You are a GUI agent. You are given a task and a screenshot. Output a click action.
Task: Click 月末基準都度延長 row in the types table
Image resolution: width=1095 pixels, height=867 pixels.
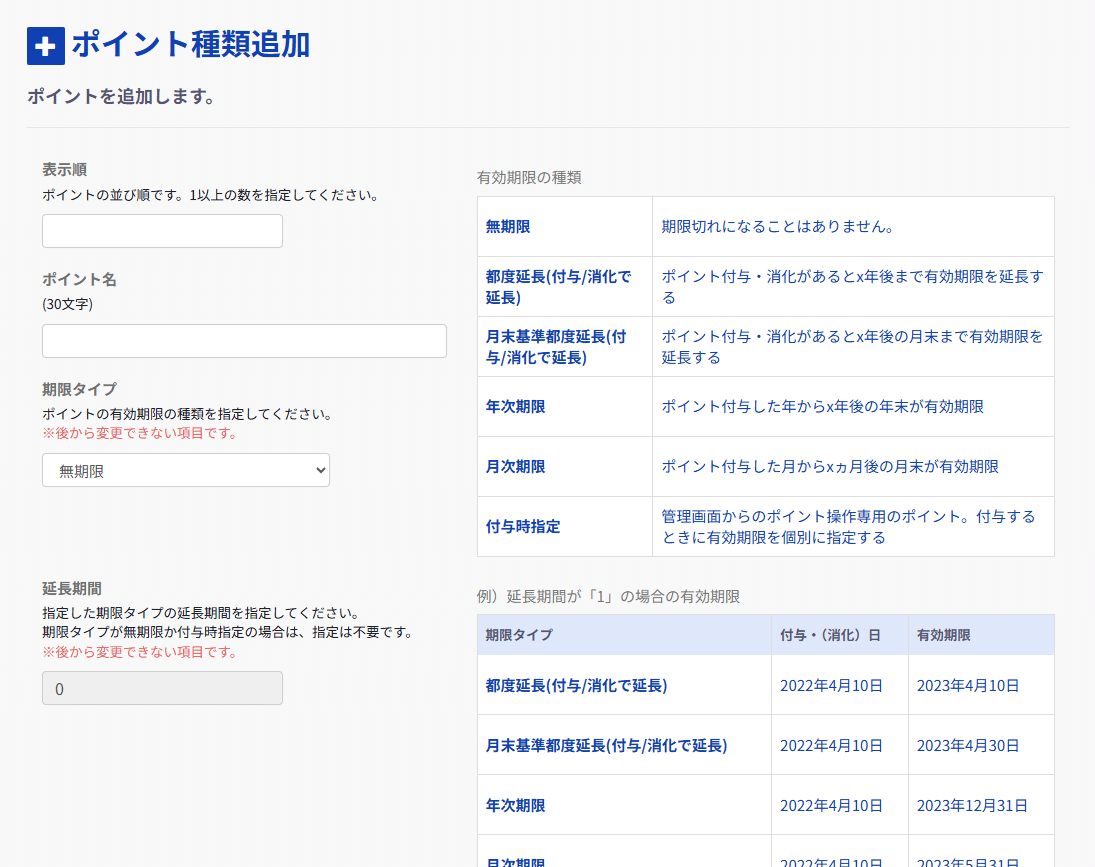[556, 347]
